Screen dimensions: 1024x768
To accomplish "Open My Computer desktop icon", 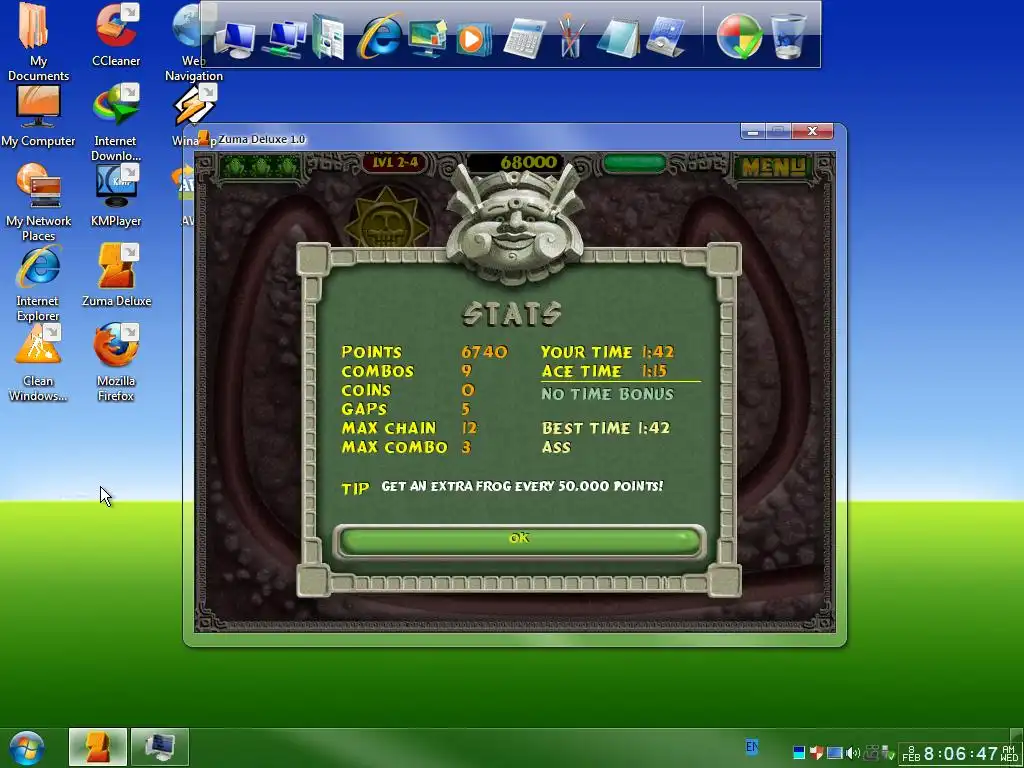I will (38, 116).
